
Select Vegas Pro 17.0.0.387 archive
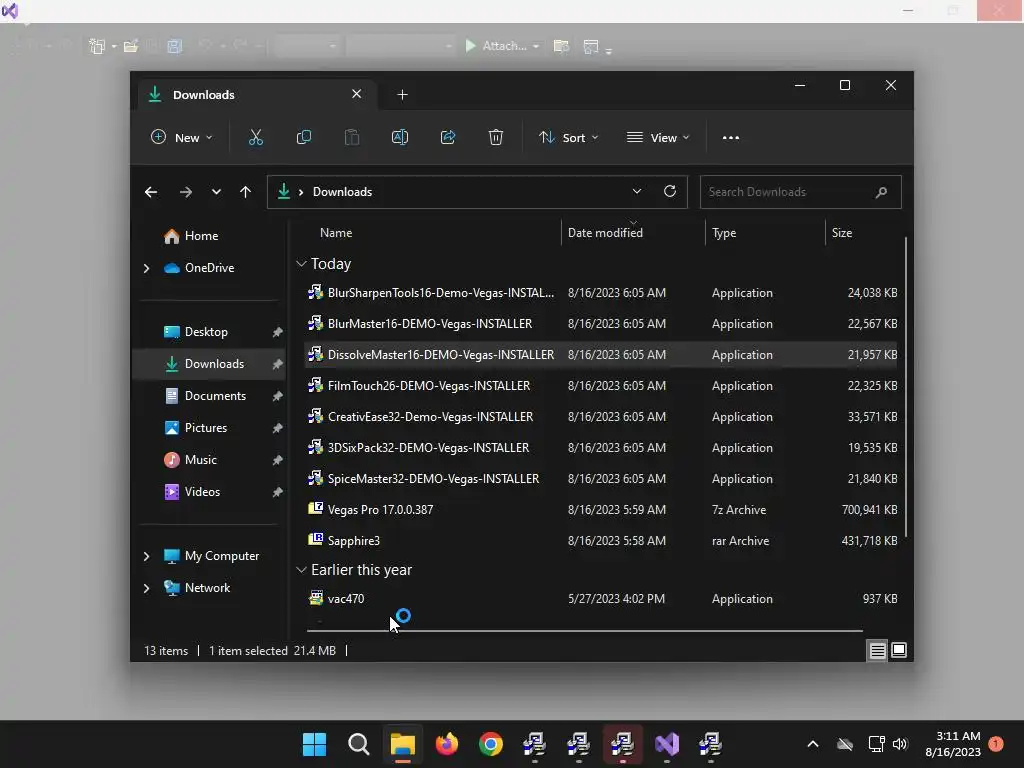[601, 510]
